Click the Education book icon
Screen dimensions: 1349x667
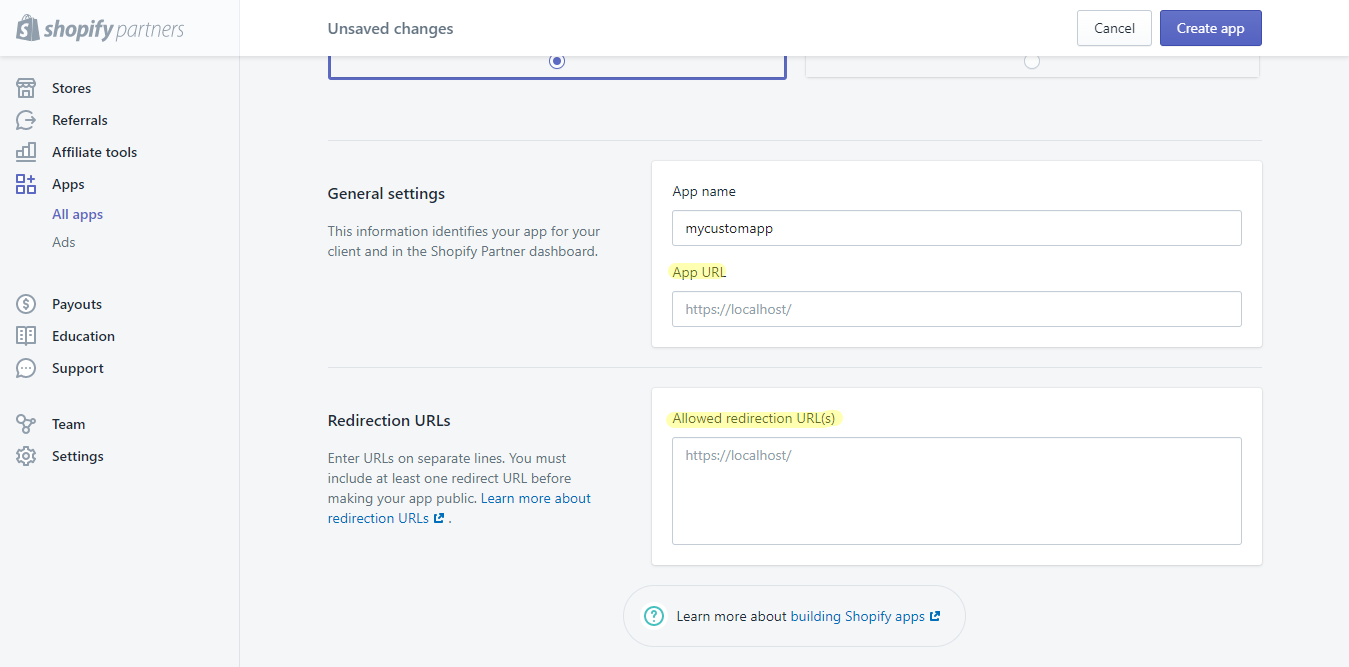tap(26, 336)
